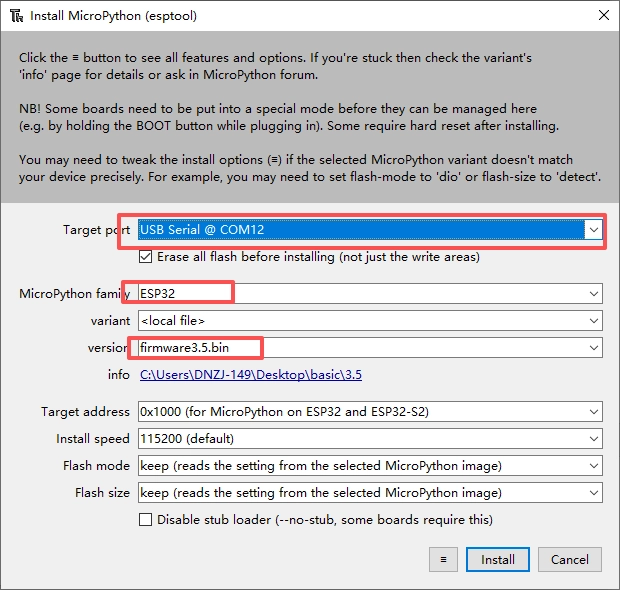Click the Install button
Screen dimensions: 620x590
[x=498, y=560]
